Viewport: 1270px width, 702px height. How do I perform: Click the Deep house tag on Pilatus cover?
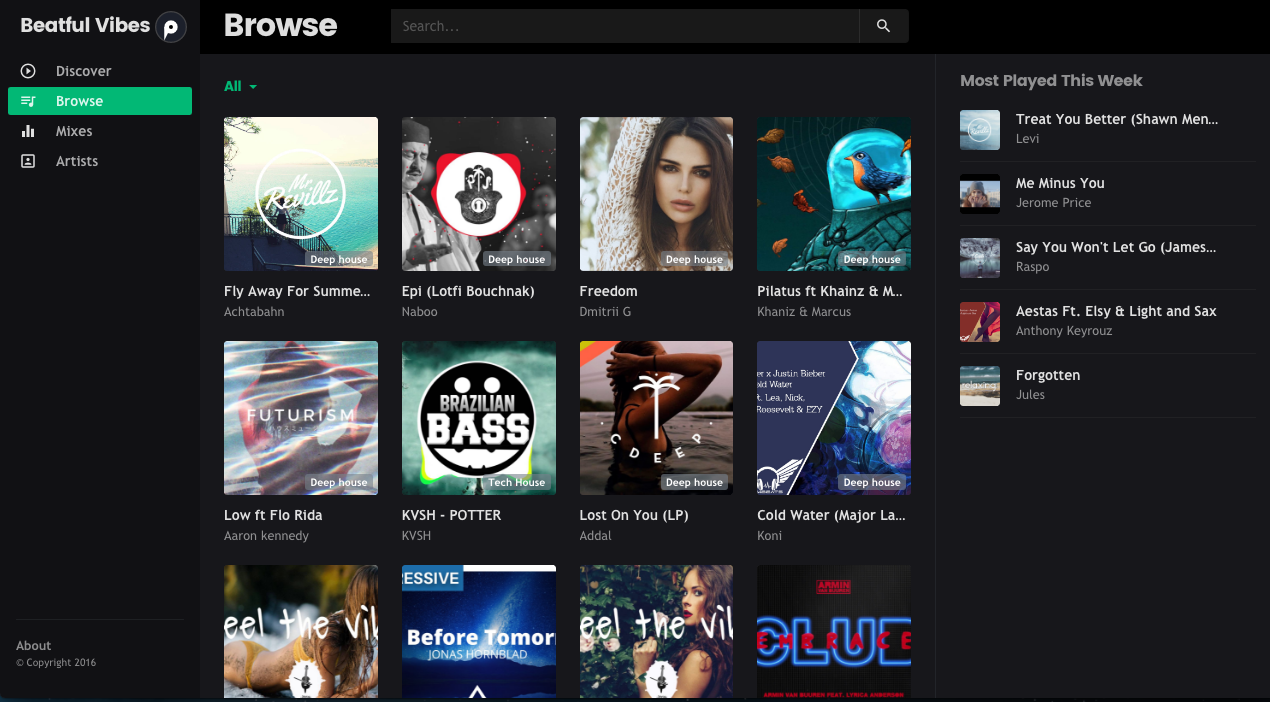coord(872,260)
